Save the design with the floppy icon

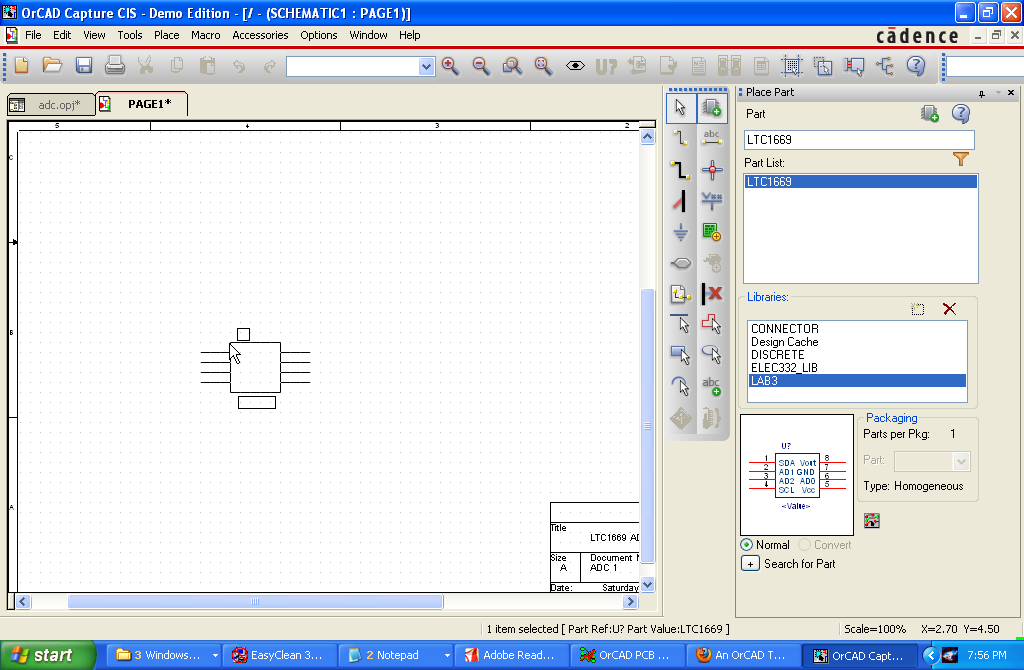tap(84, 65)
